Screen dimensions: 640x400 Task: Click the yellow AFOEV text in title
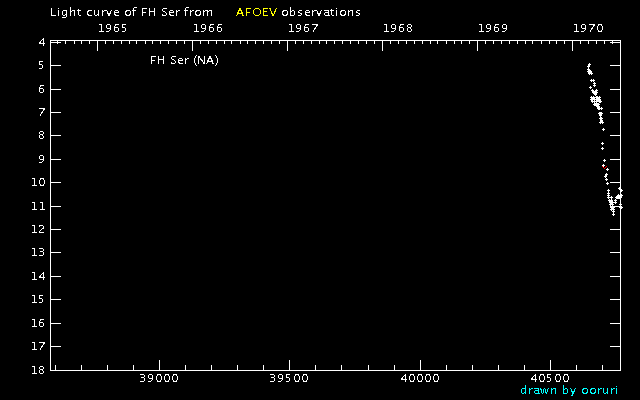256,12
